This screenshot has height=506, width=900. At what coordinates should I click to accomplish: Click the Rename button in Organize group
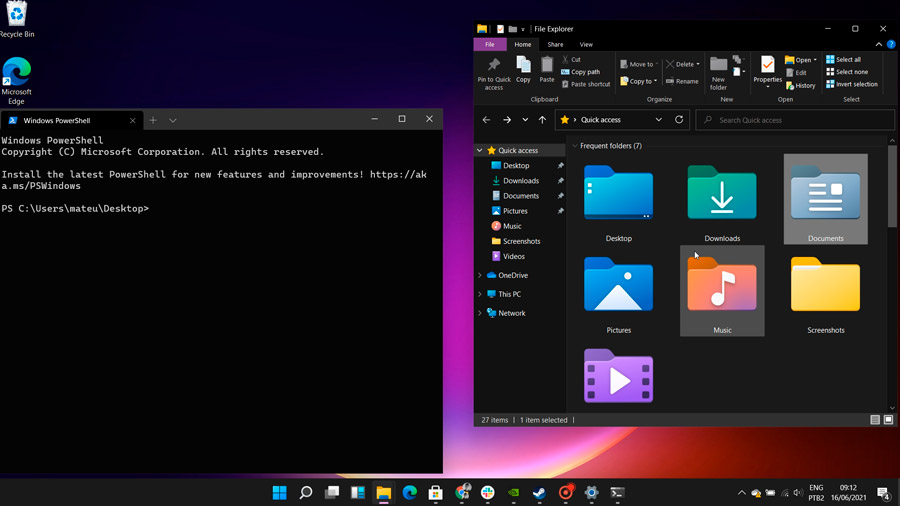pos(682,81)
